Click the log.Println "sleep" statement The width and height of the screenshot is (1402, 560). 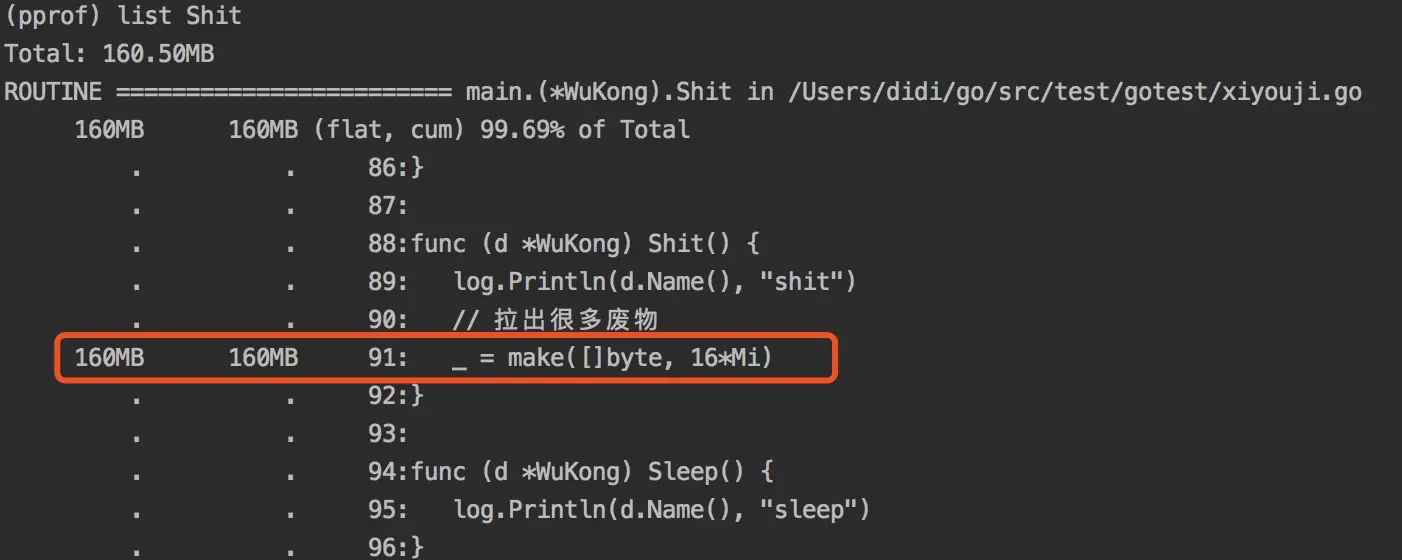[x=662, y=510]
